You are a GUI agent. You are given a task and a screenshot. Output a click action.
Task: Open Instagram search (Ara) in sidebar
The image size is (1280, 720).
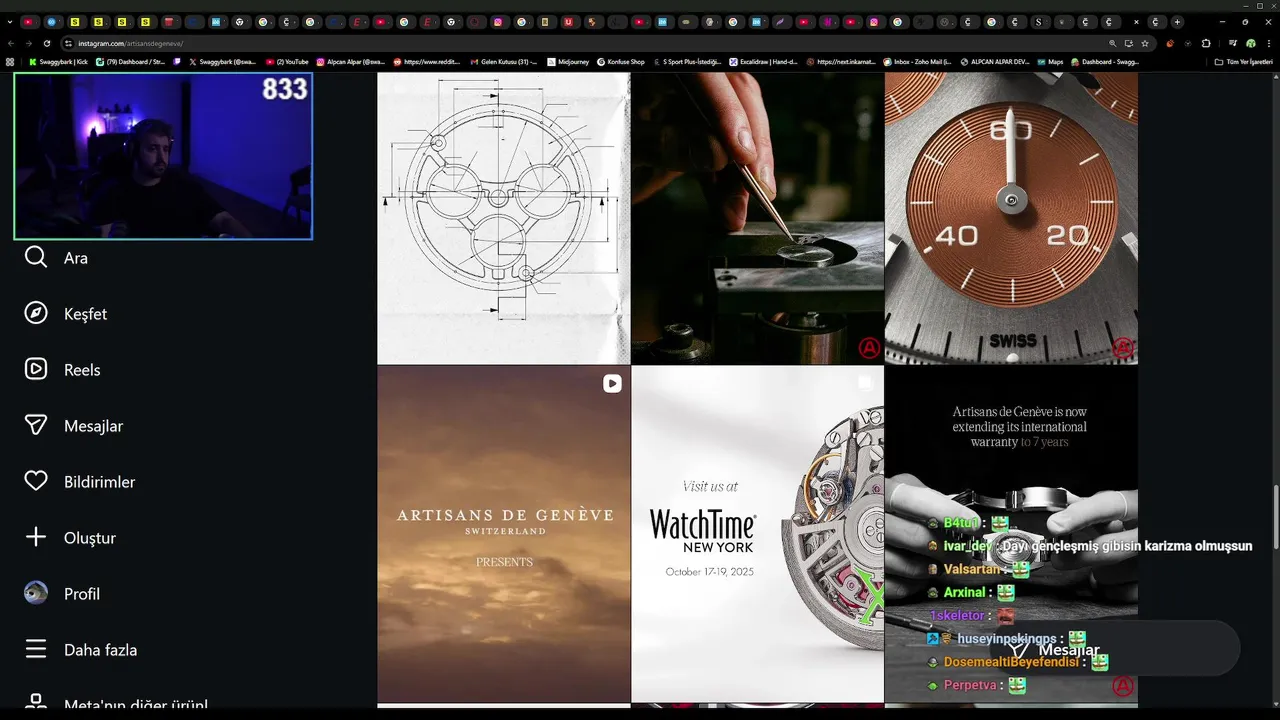pos(56,258)
